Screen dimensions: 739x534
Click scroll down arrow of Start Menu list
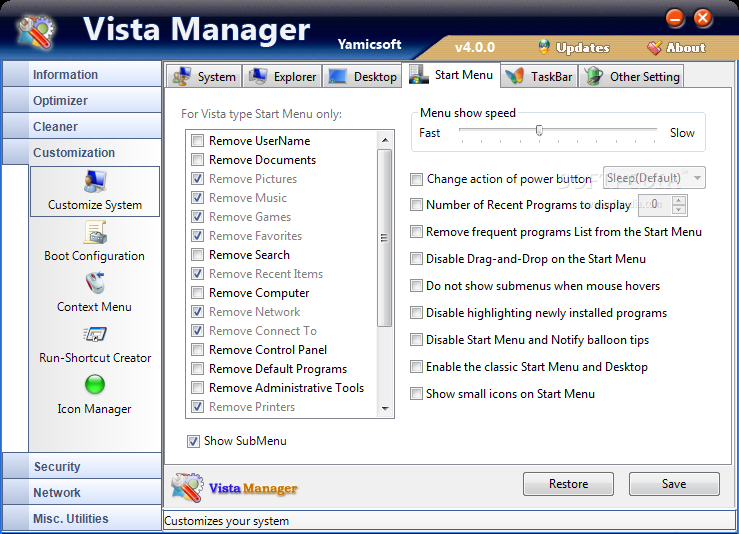(x=385, y=409)
